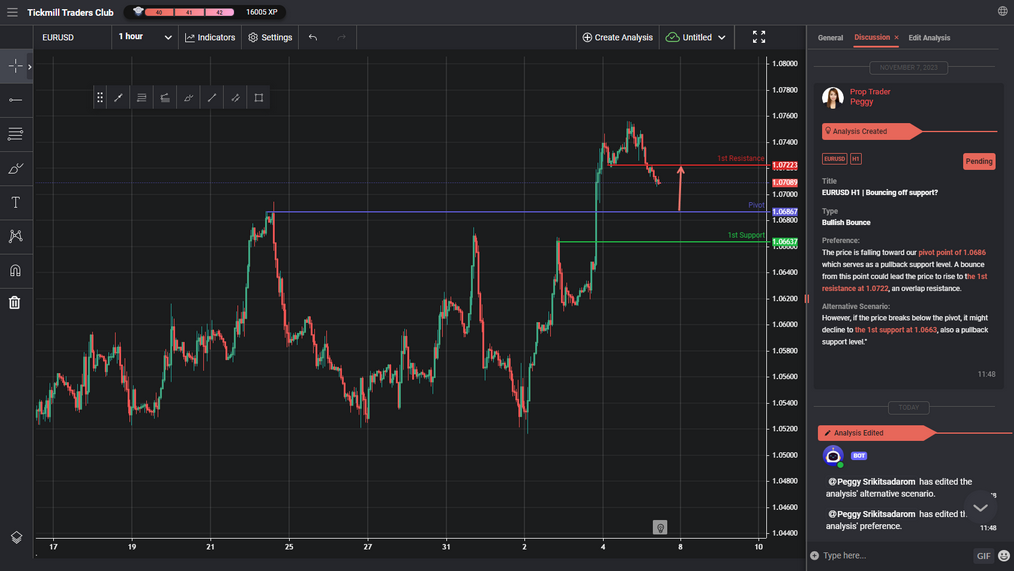Switch to the Edit Analysis tab
Viewport: 1014px width, 572px height.
pyautogui.click(x=929, y=38)
